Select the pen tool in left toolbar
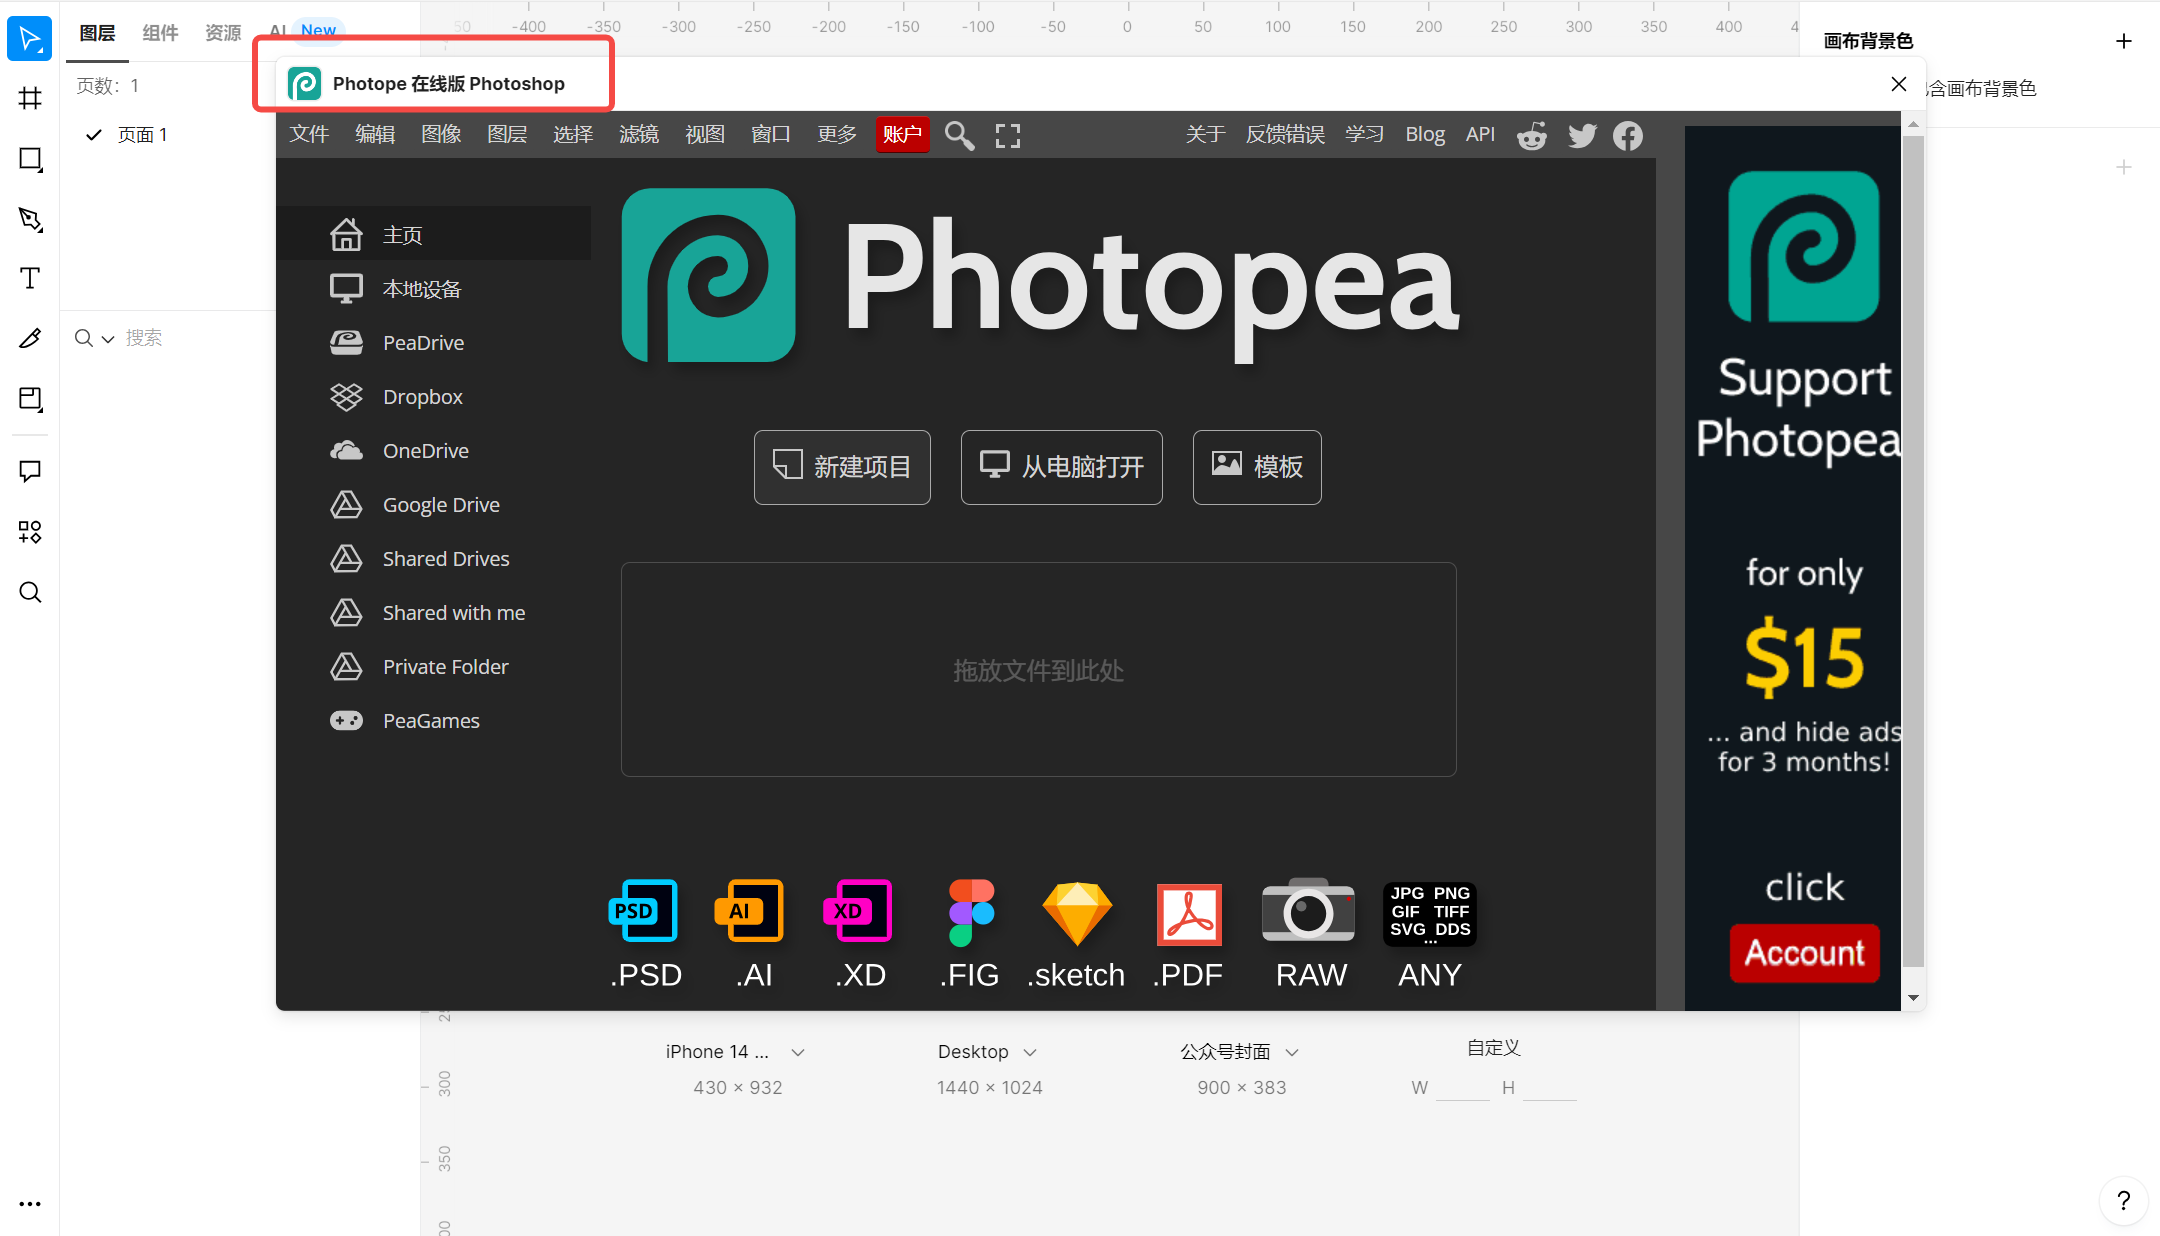2160x1236 pixels. 30,219
